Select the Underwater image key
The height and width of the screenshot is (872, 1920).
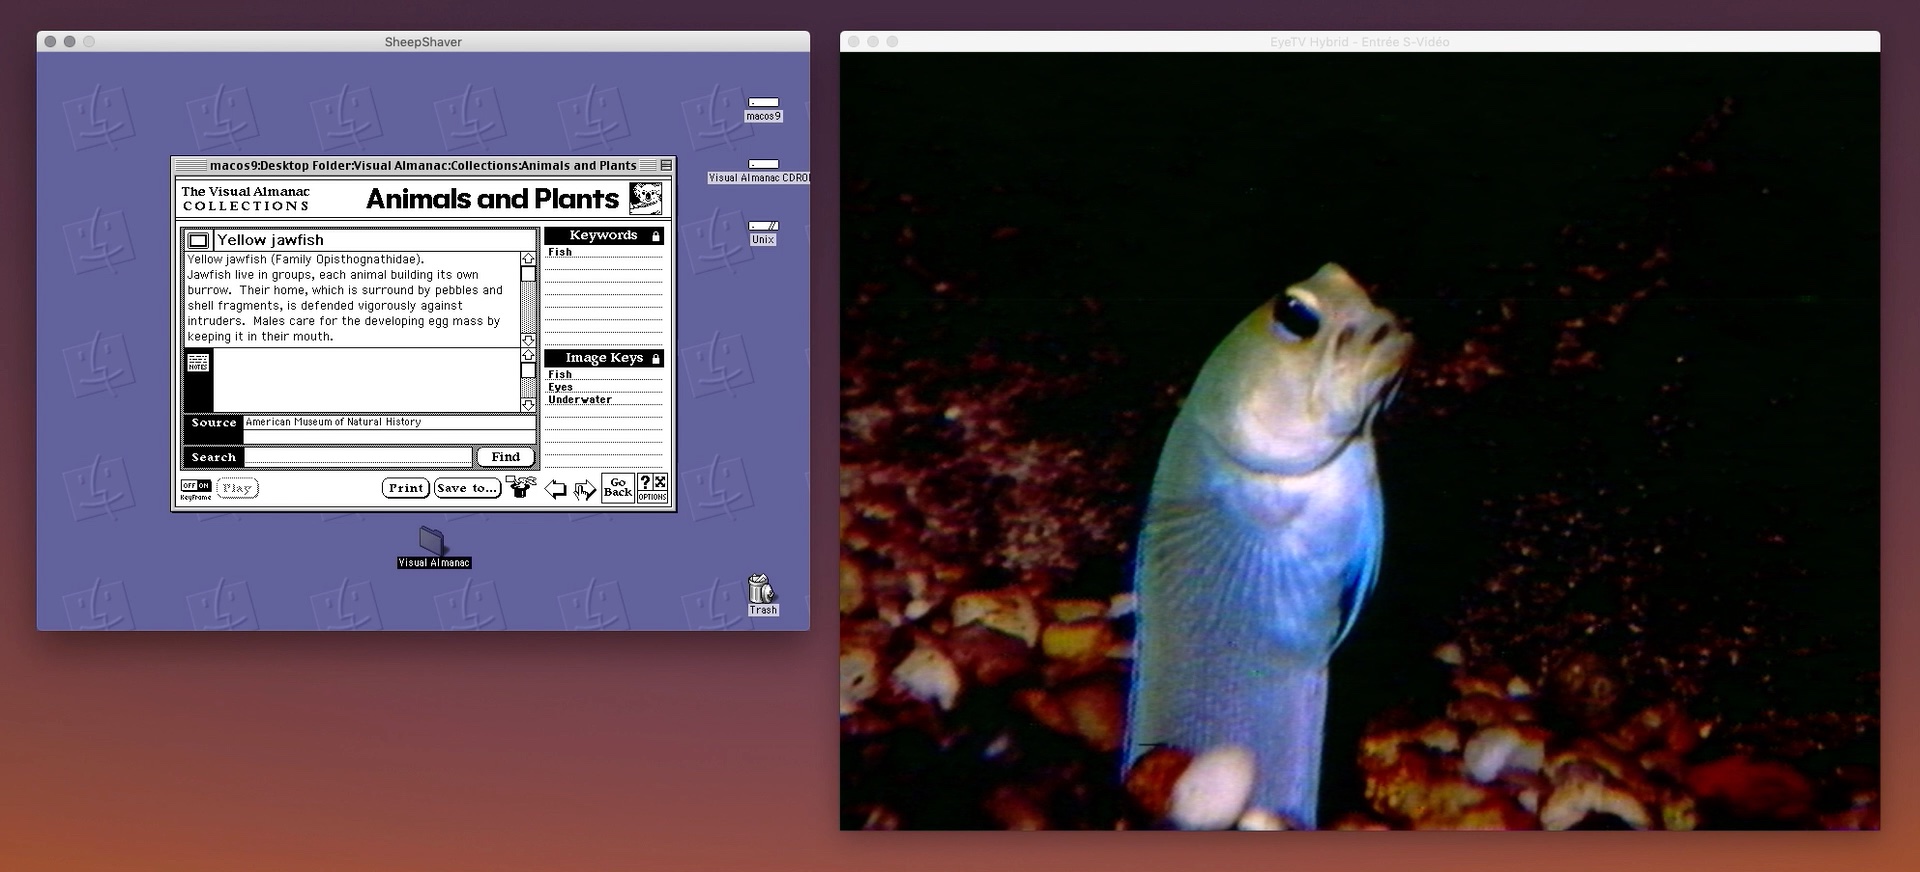tap(580, 399)
